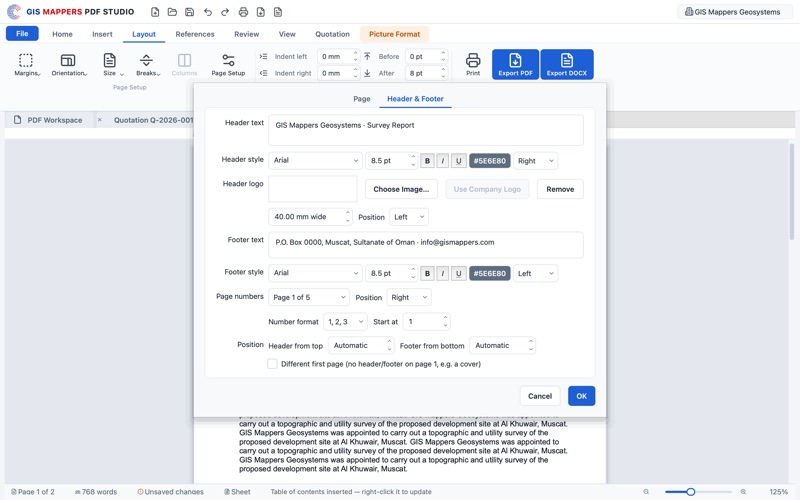This screenshot has height=500, width=800.
Task: Select the Header & Footer dialog tab
Action: pyautogui.click(x=415, y=98)
